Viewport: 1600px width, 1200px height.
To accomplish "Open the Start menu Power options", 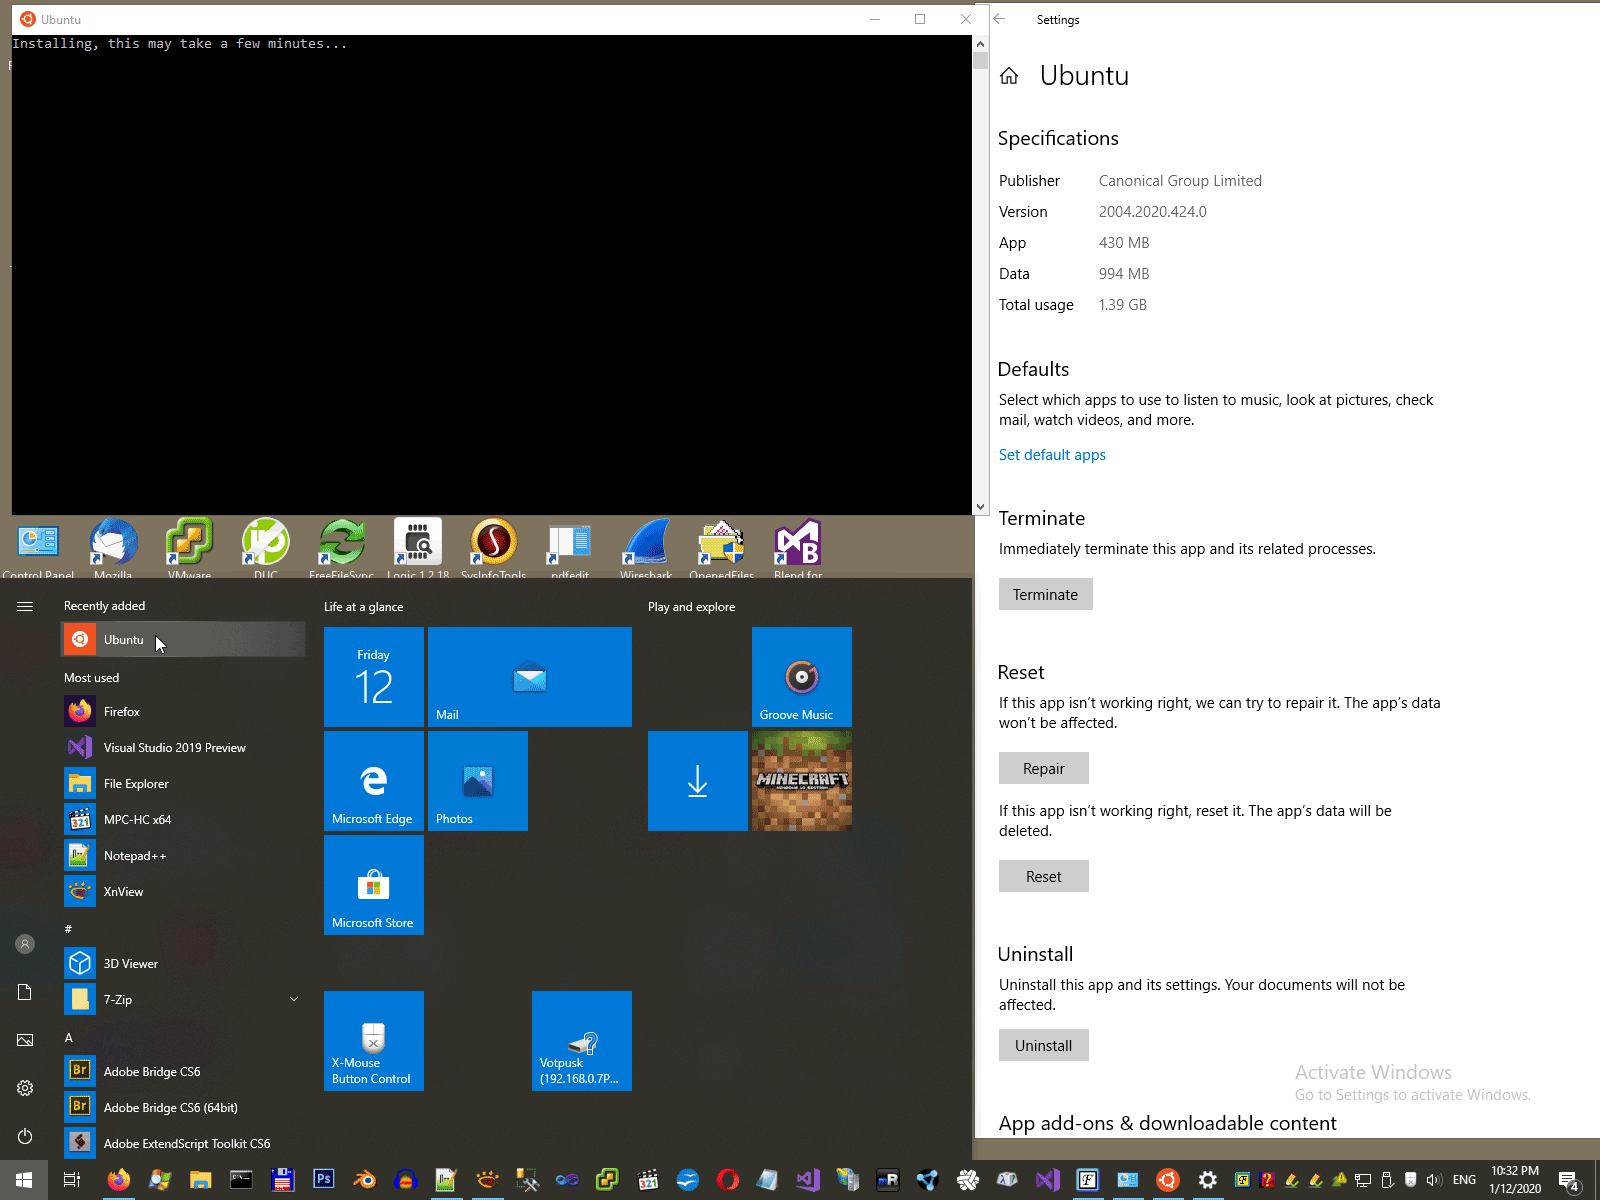I will tap(25, 1136).
